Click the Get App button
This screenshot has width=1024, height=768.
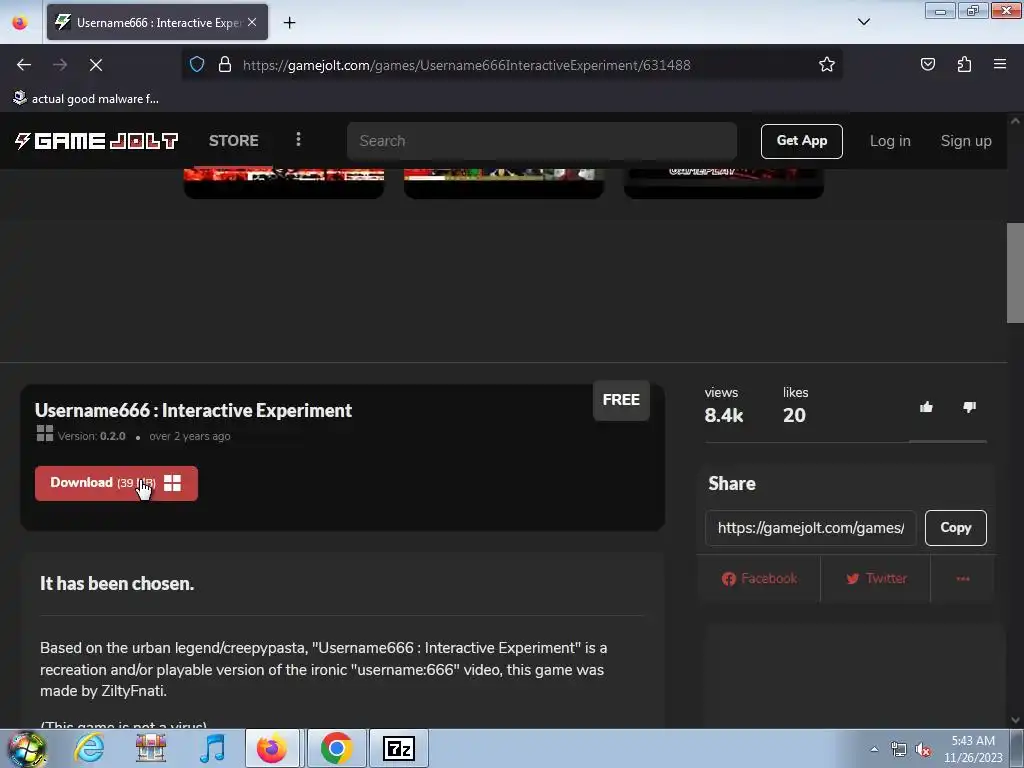(801, 141)
